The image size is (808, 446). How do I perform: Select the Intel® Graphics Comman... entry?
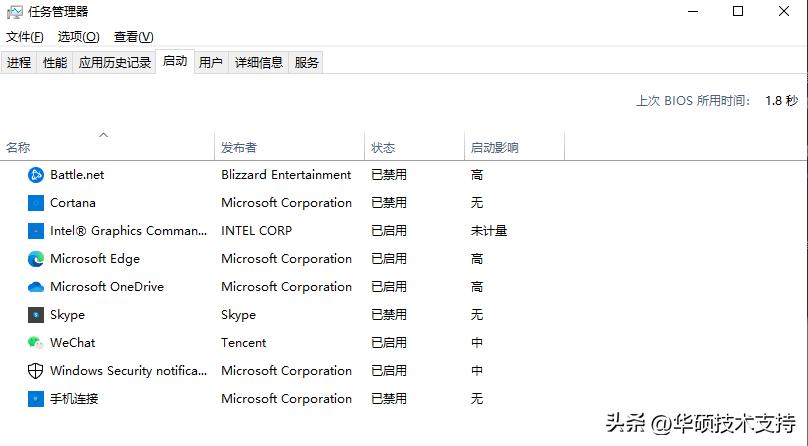128,231
